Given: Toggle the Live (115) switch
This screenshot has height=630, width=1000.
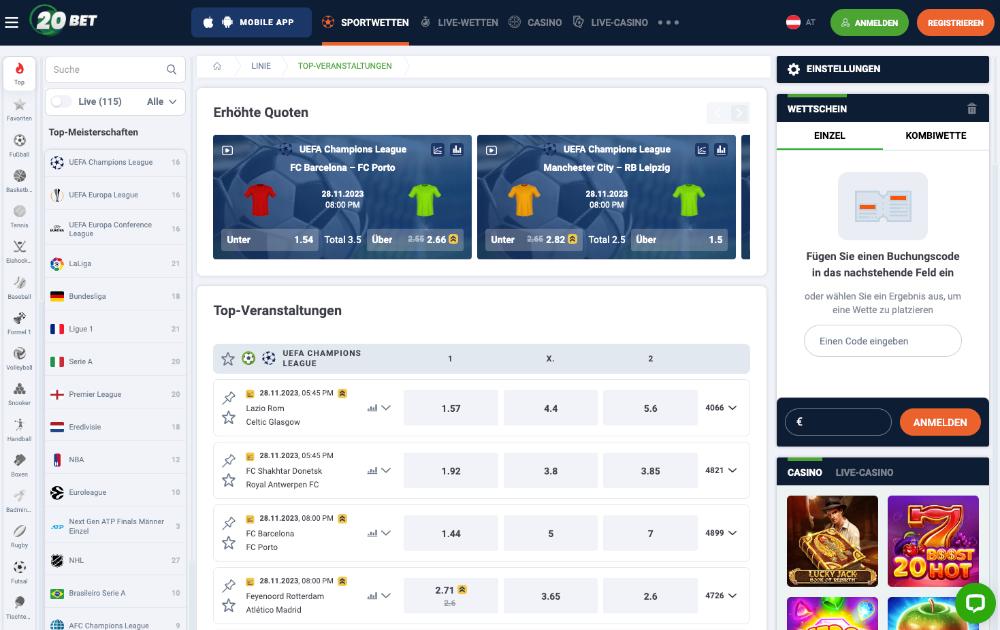Looking at the screenshot, I should pyautogui.click(x=61, y=101).
